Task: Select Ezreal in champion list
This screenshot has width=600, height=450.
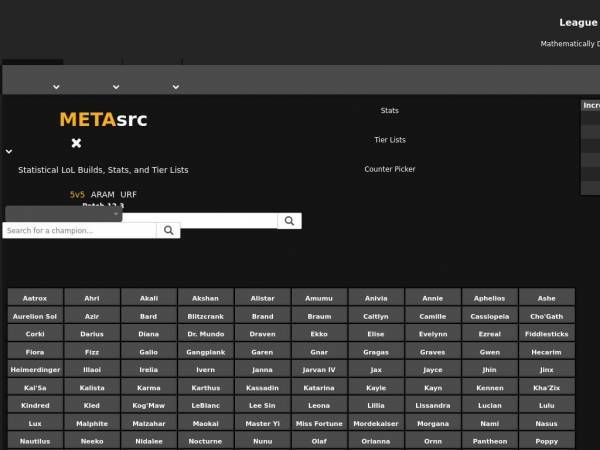Action: pyautogui.click(x=490, y=333)
